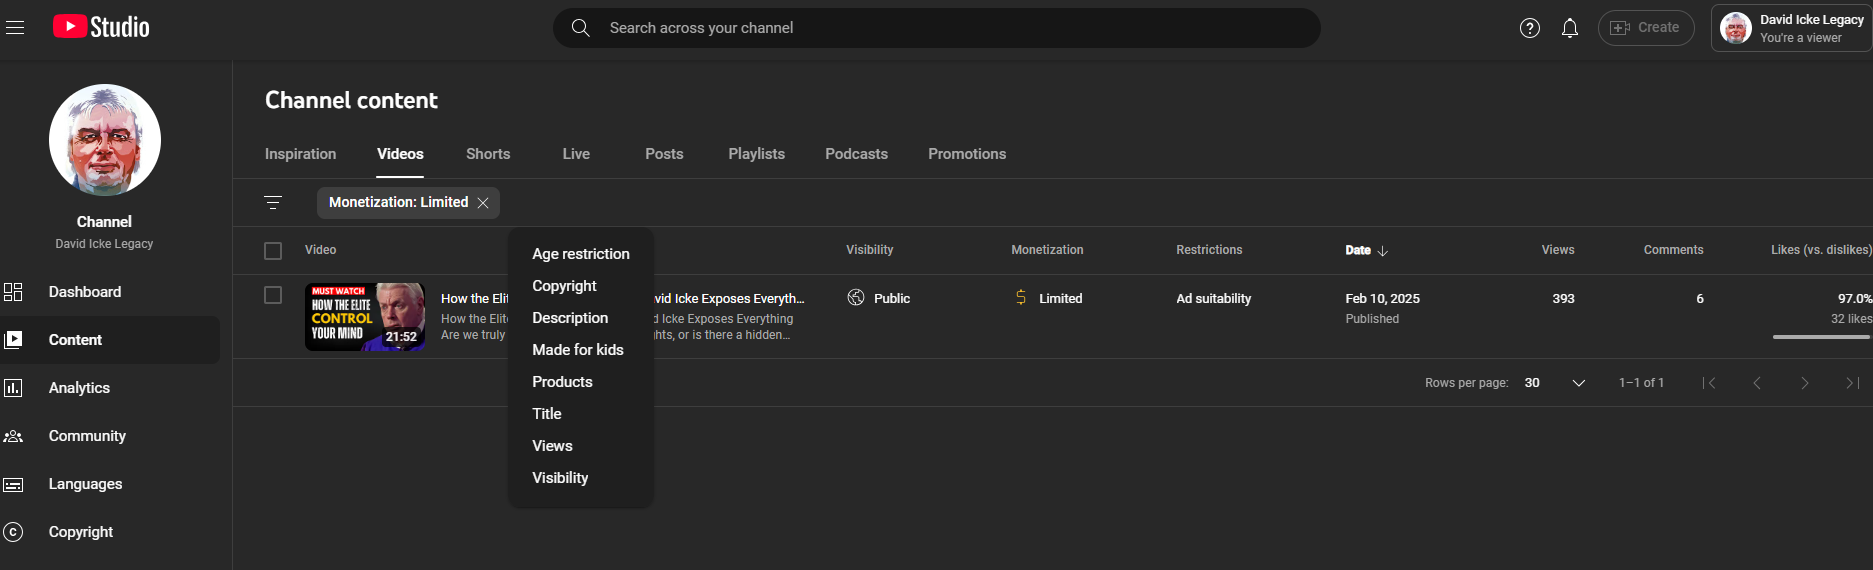The image size is (1873, 570).
Task: Choose Products filter option
Action: point(581,382)
